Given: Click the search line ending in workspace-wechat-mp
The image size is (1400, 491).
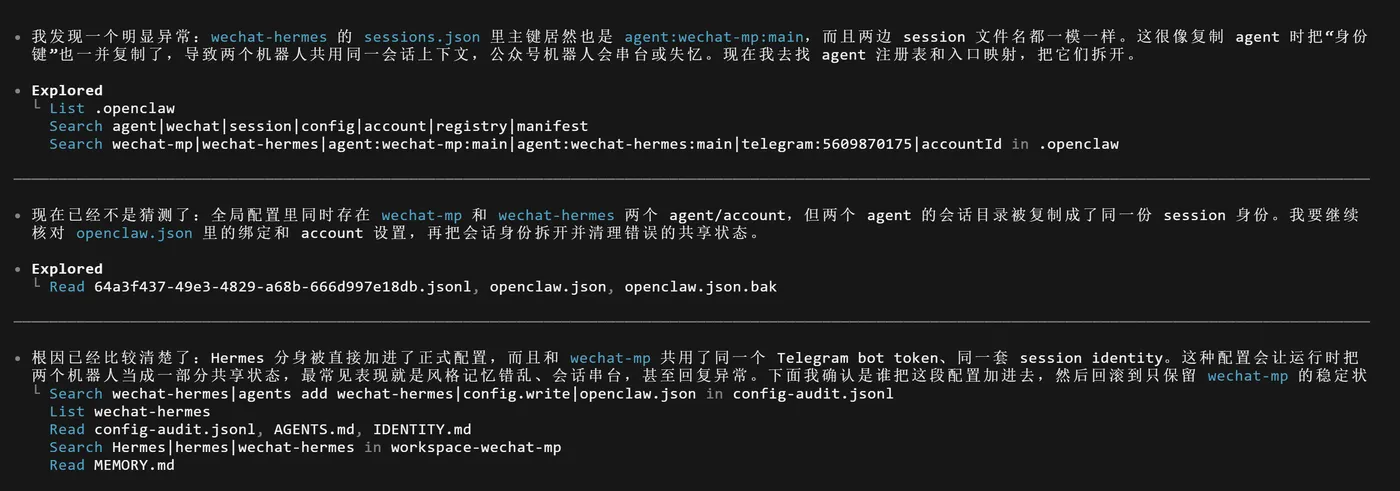Looking at the screenshot, I should click(305, 447).
